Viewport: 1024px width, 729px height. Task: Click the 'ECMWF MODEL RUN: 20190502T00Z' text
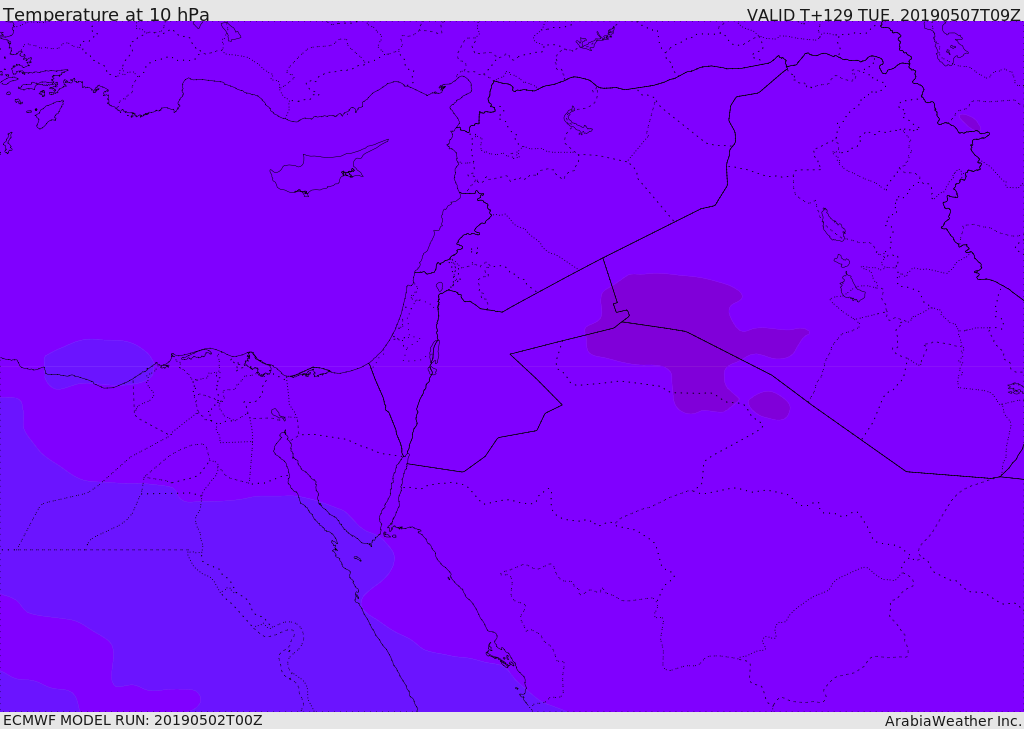(x=133, y=720)
